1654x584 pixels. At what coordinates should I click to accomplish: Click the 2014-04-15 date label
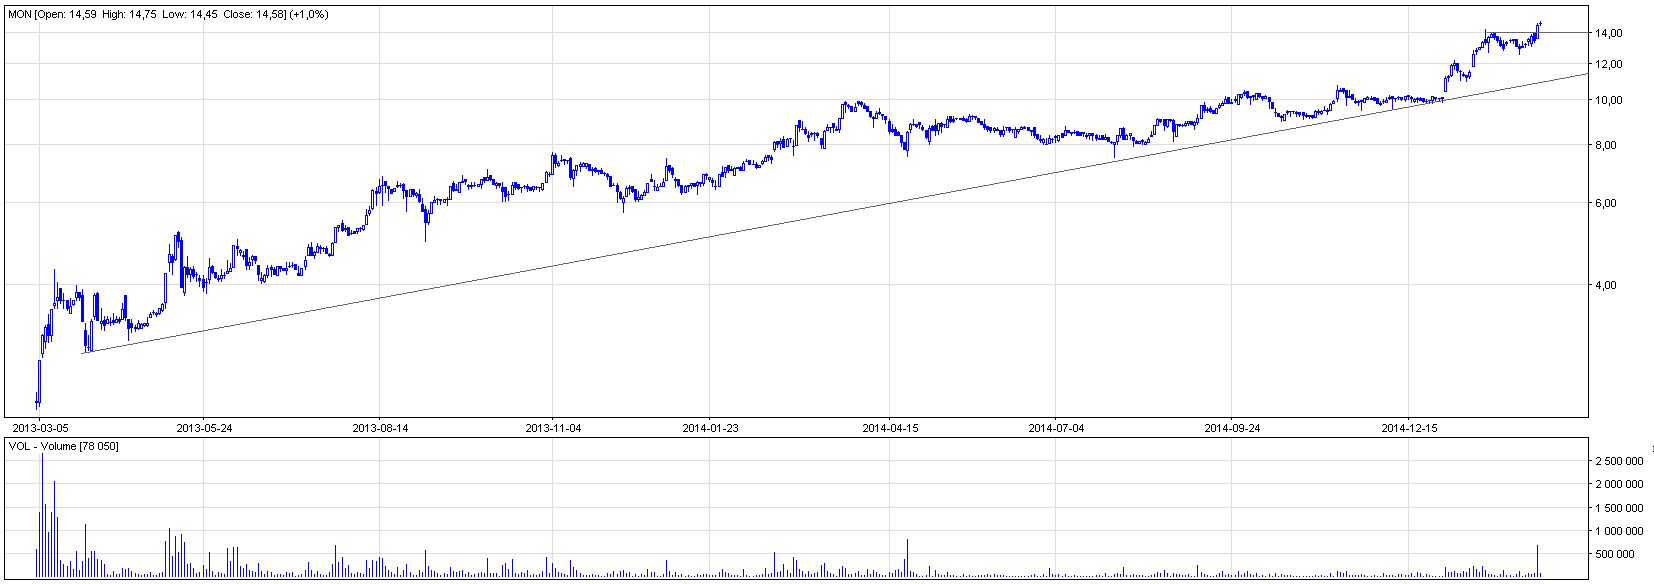point(890,428)
